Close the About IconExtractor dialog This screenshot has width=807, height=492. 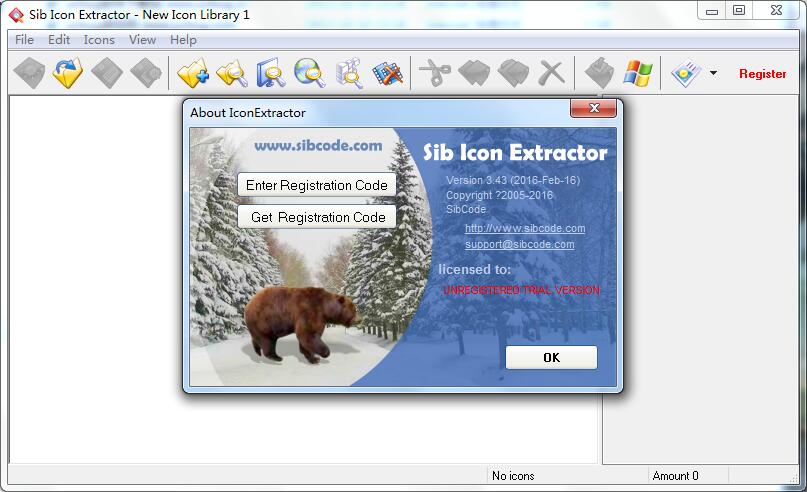point(593,108)
